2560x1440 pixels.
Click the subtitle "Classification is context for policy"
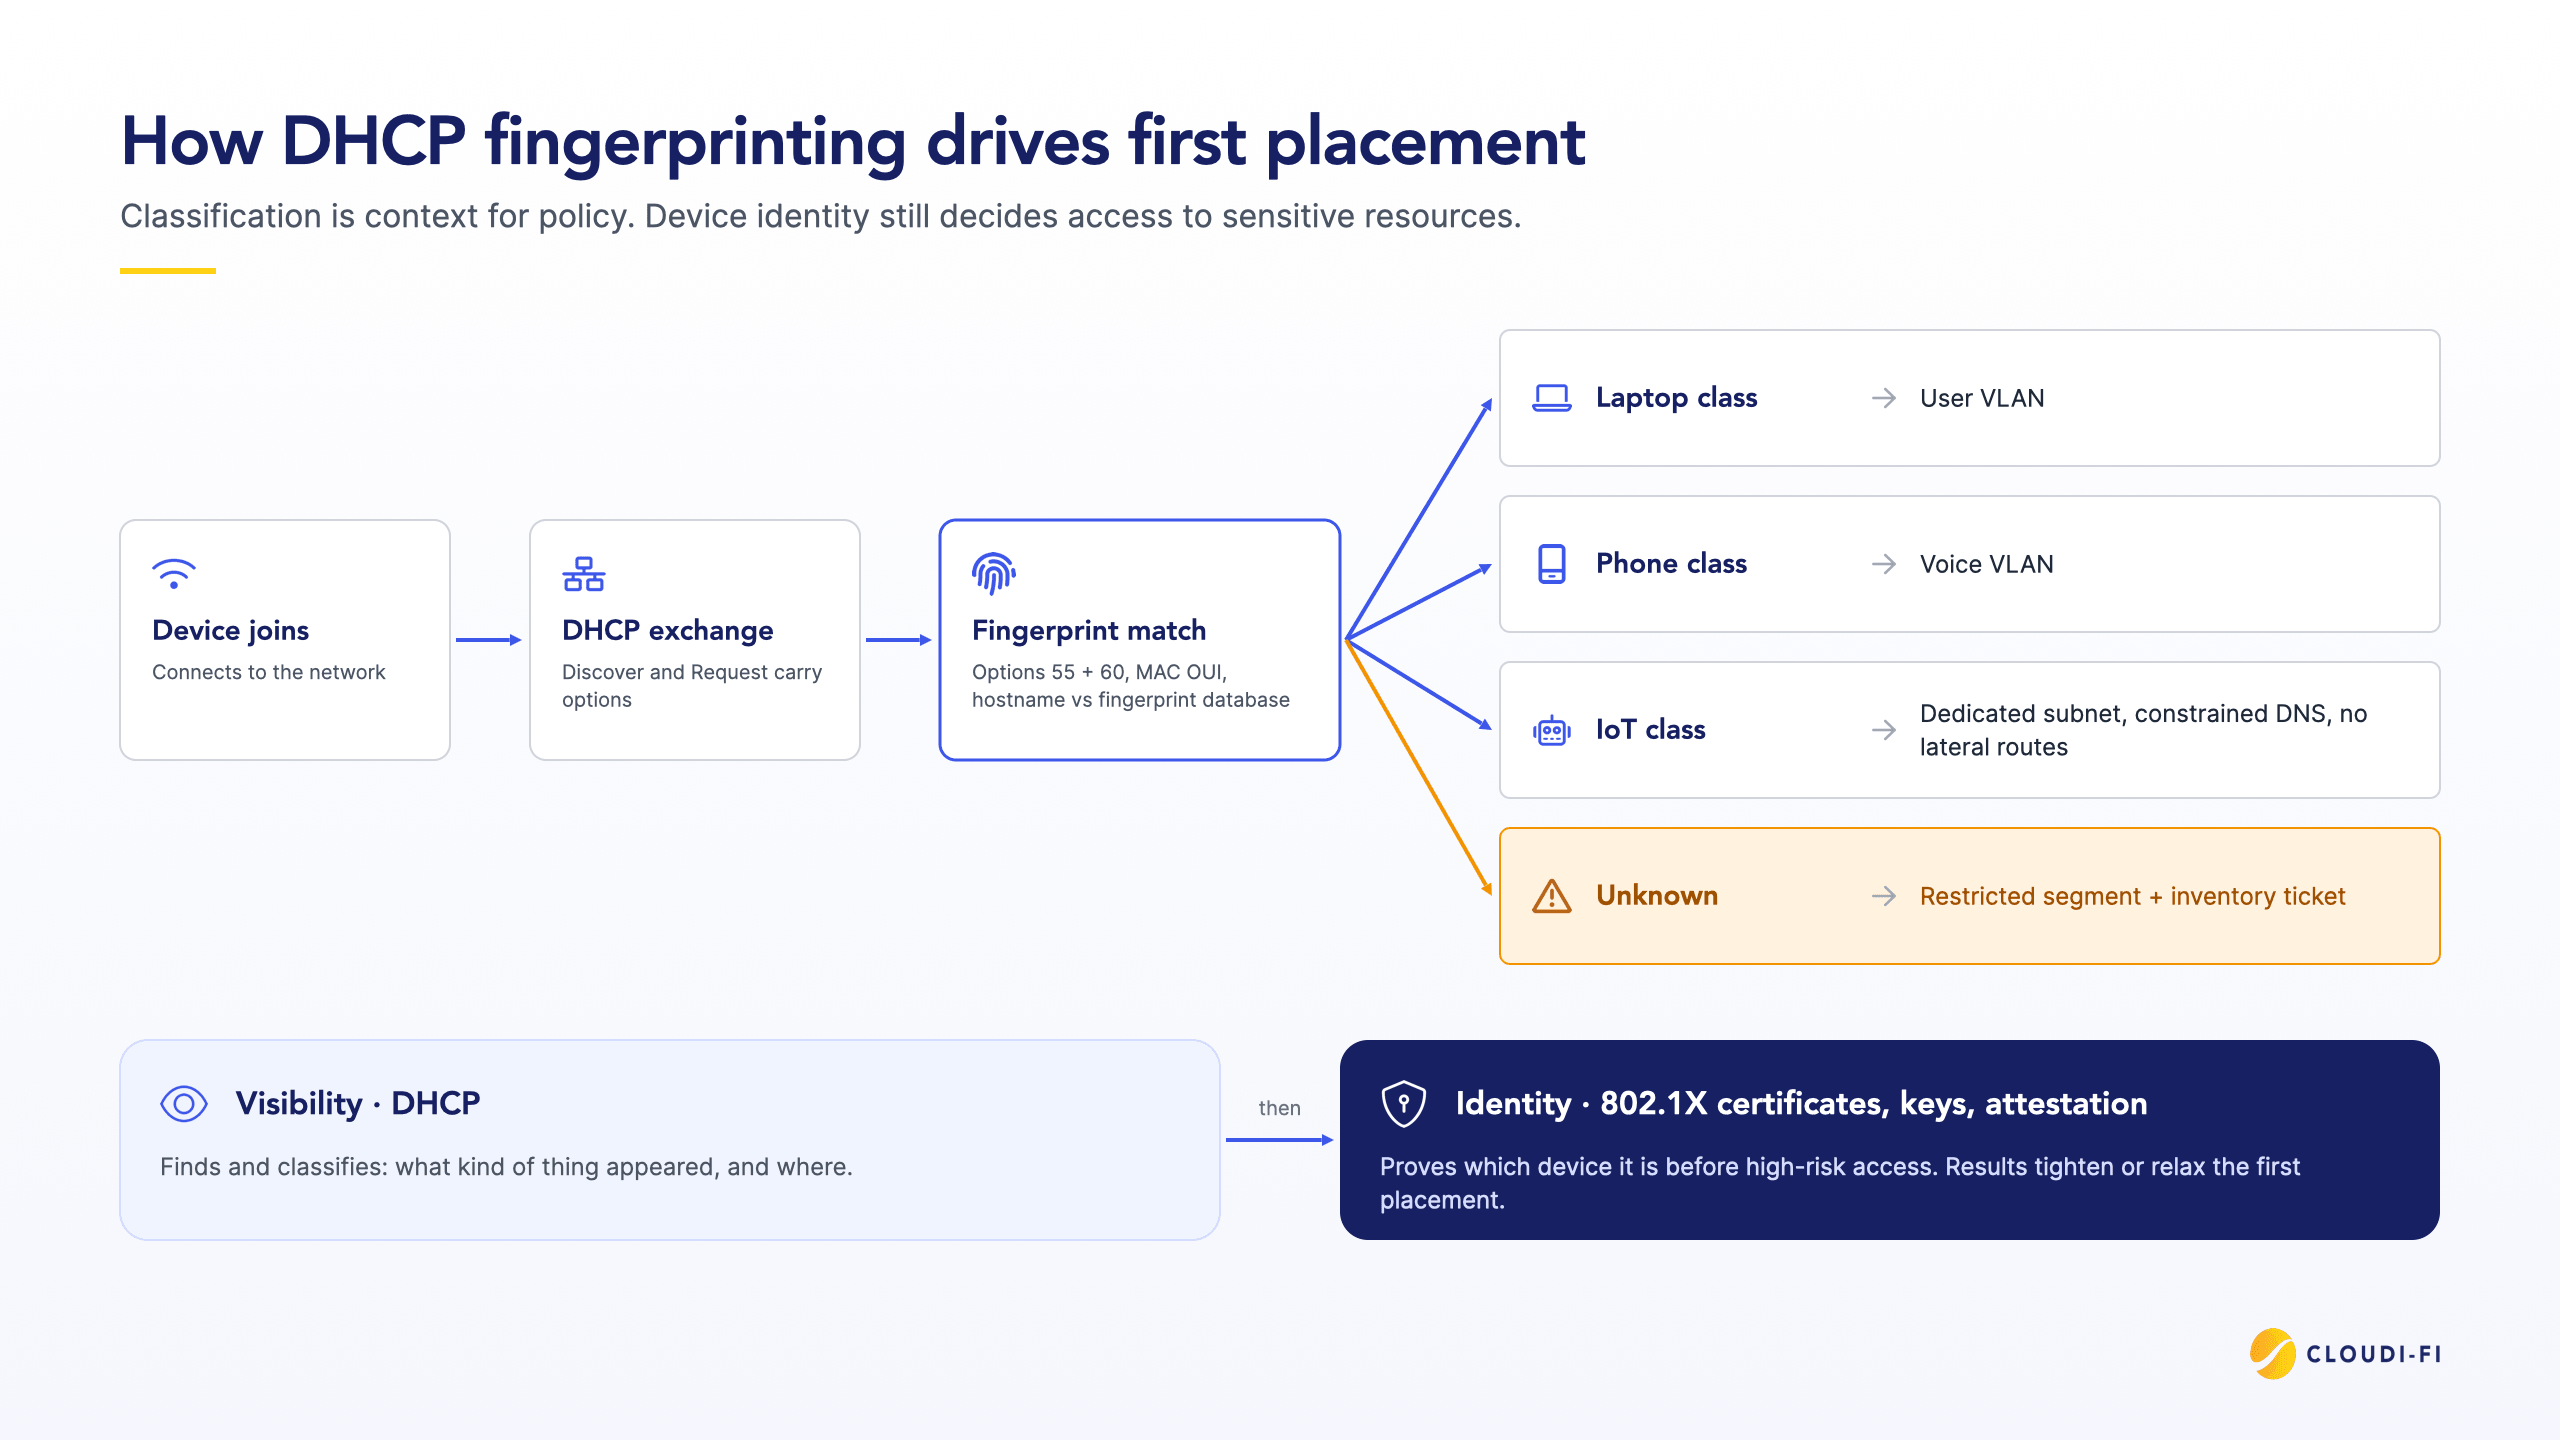pos(821,216)
